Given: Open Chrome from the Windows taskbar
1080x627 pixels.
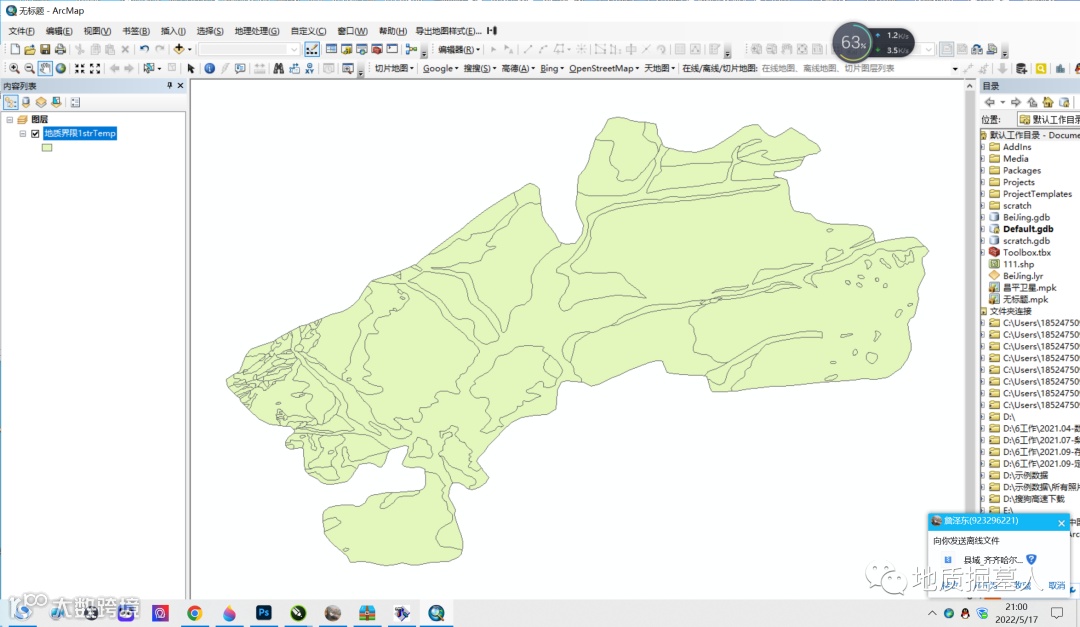Looking at the screenshot, I should [194, 613].
